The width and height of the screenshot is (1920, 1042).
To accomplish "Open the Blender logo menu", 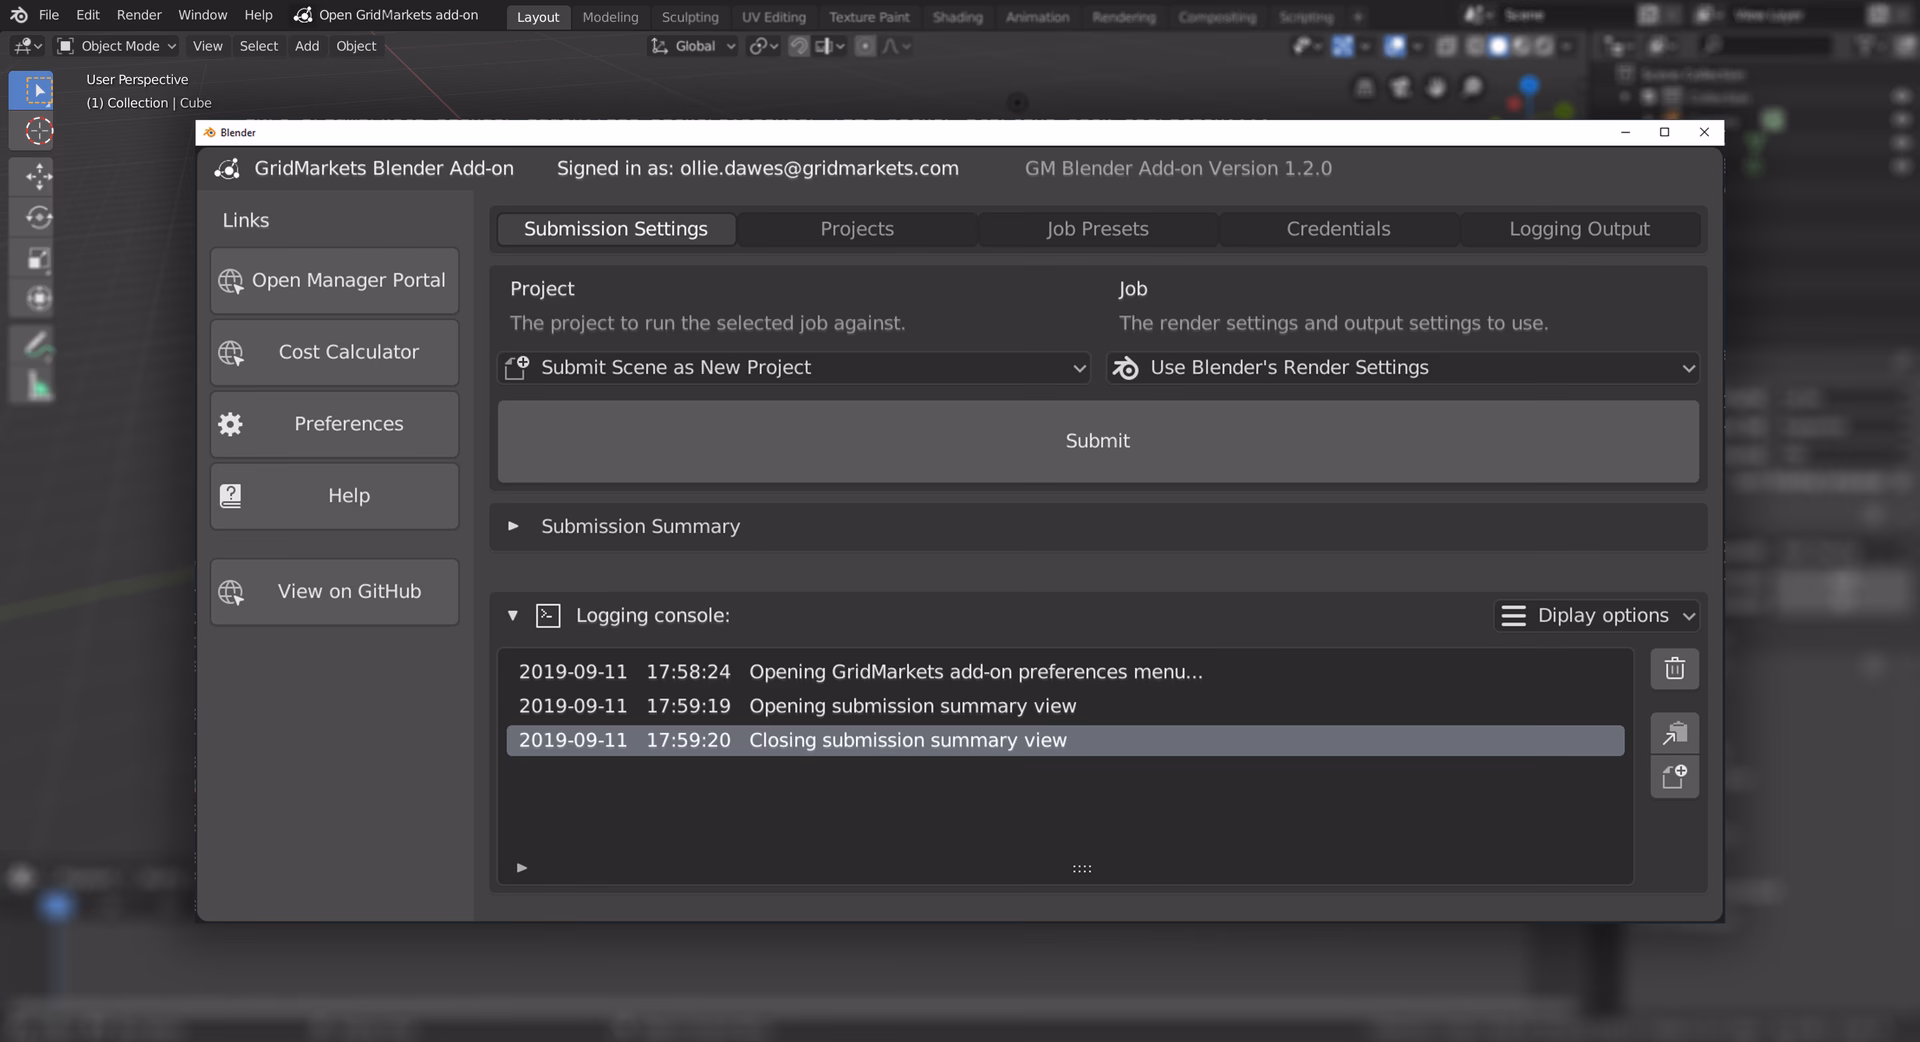I will [19, 15].
